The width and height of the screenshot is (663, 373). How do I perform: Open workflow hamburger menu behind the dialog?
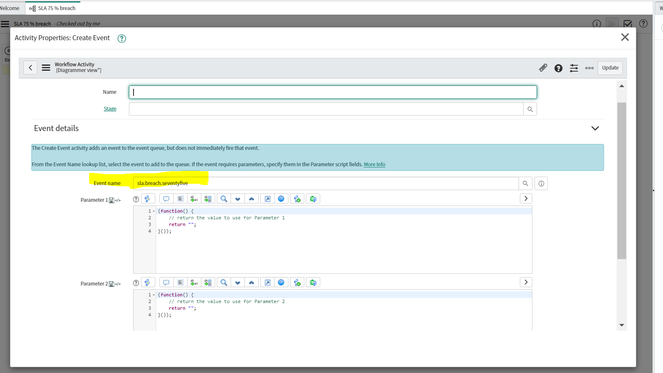pyautogui.click(x=5, y=24)
